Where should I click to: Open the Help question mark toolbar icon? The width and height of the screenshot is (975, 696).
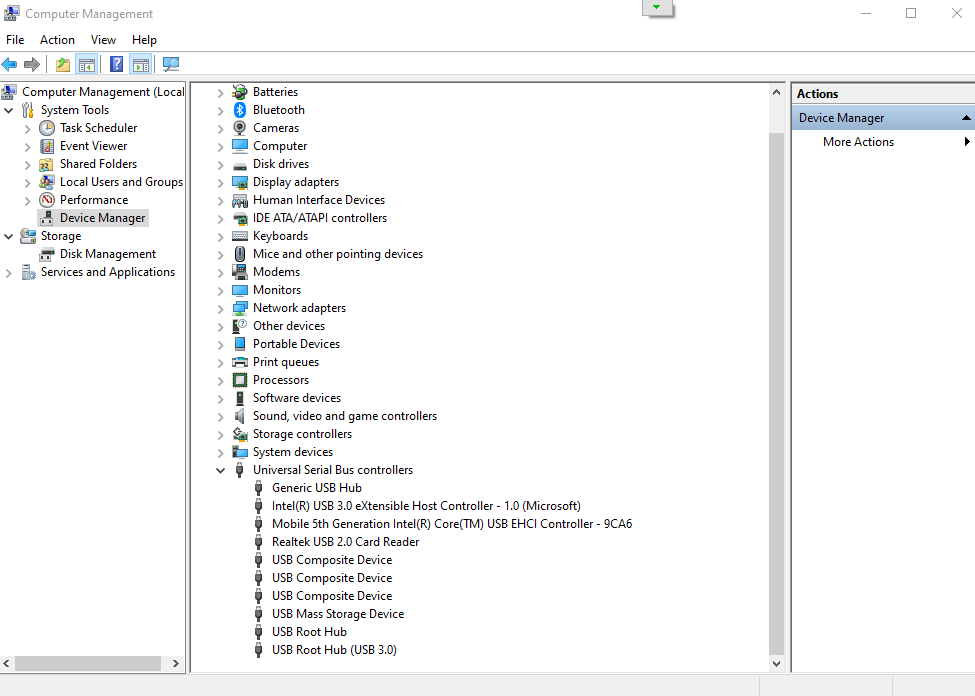click(116, 64)
